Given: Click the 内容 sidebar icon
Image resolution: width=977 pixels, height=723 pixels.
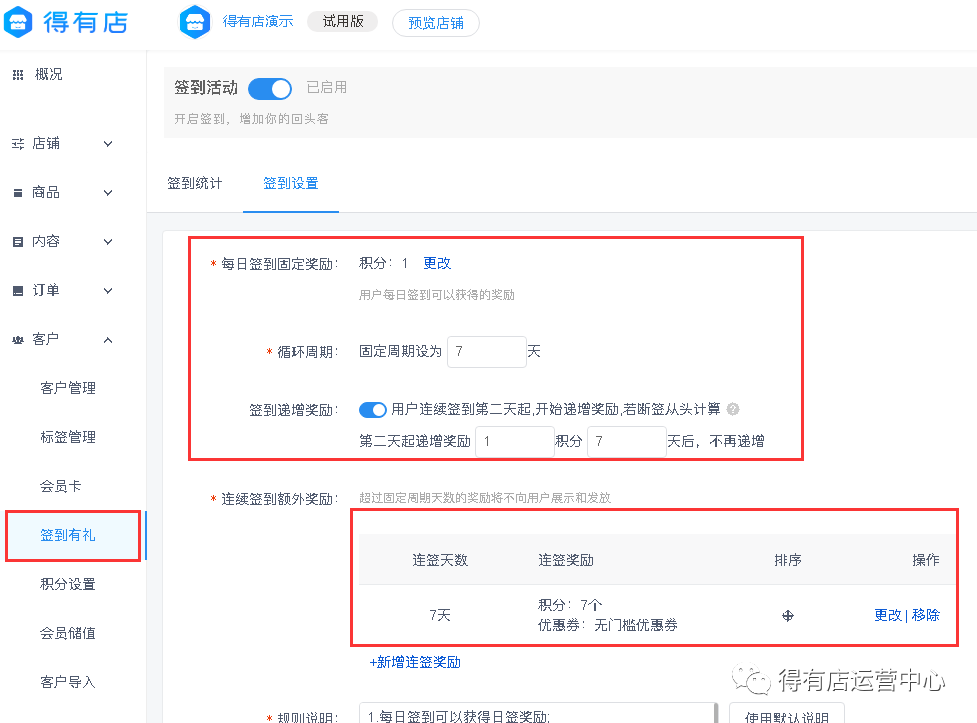Looking at the screenshot, I should [18, 242].
